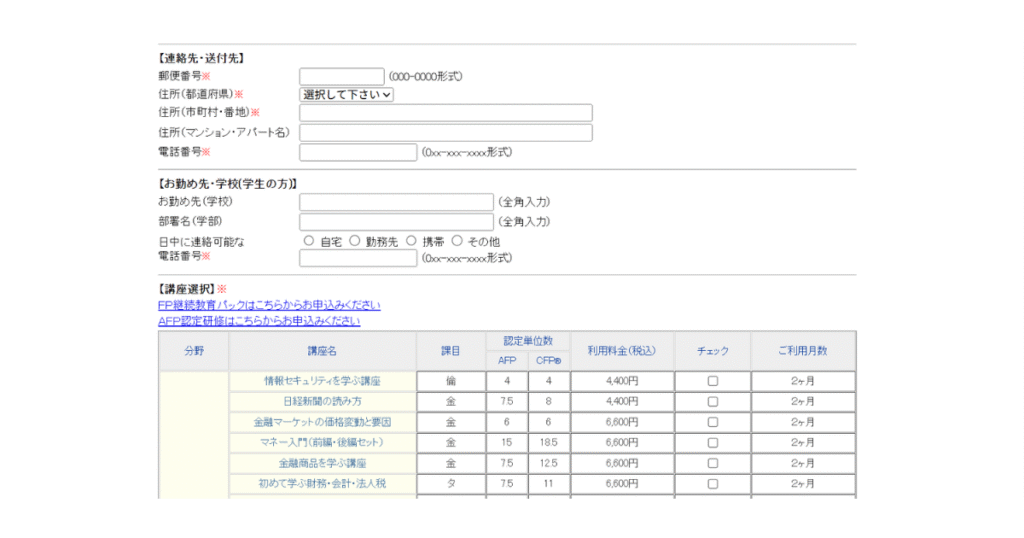Click the contact phone number field
The height and width of the screenshot is (538, 1024).
[358, 152]
